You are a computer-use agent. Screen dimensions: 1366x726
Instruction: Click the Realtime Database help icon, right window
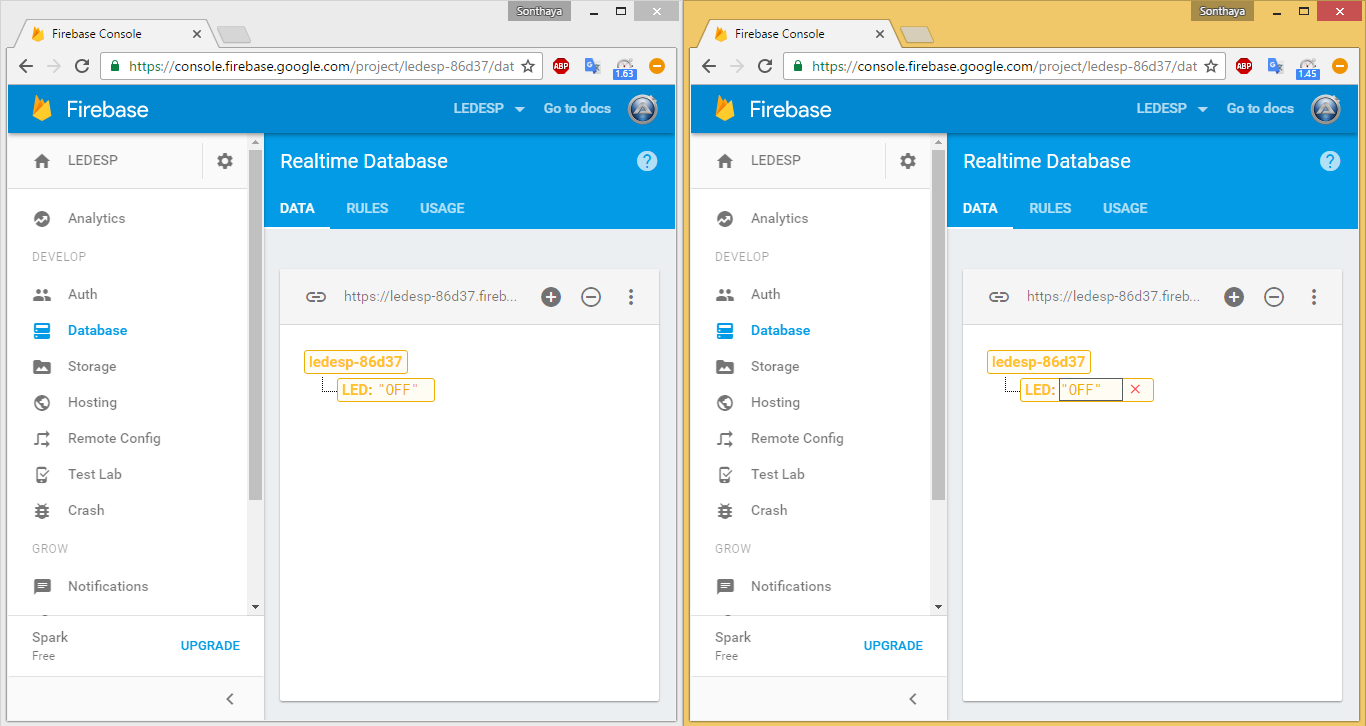click(1330, 161)
